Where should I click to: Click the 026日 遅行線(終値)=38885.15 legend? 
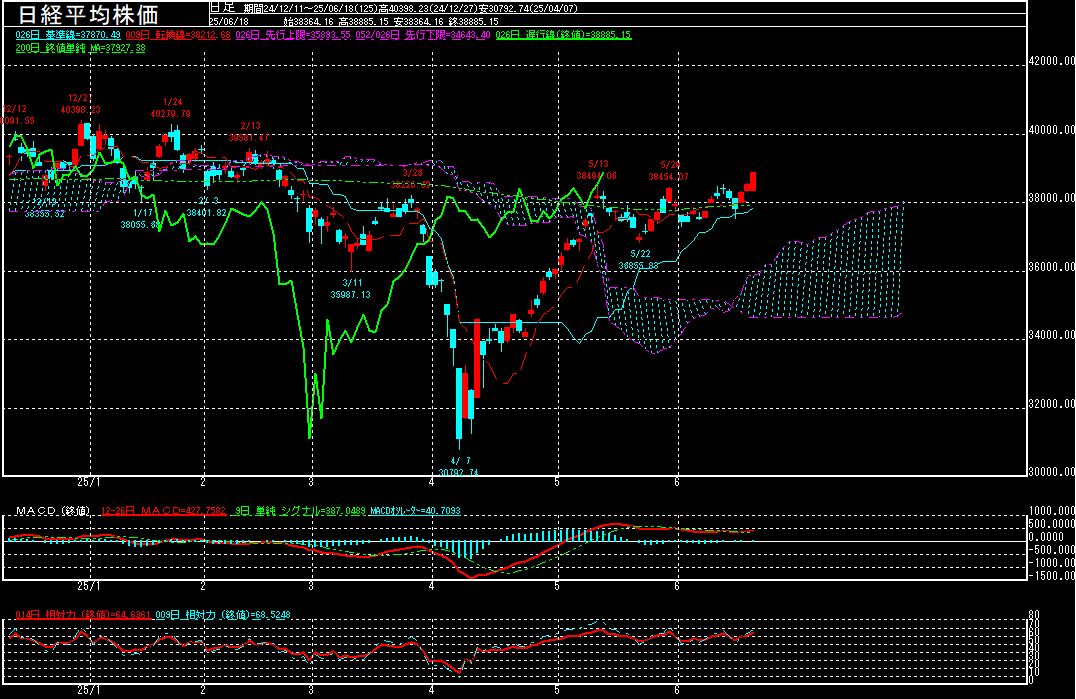(x=563, y=34)
